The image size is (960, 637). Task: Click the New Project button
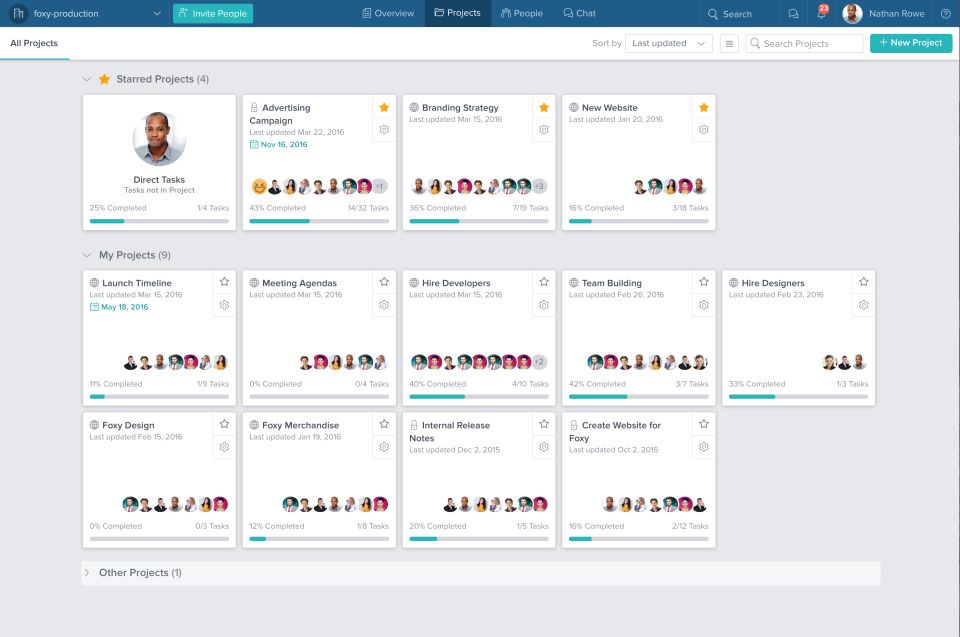tap(910, 43)
